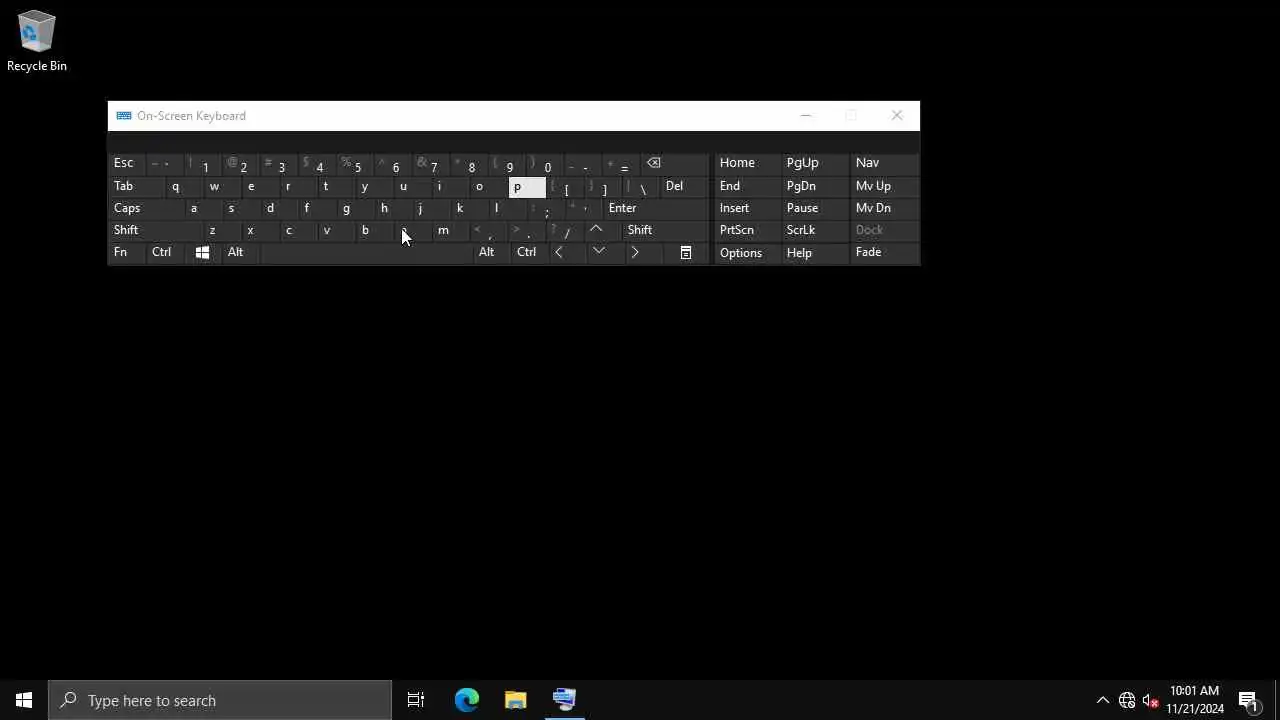Click the Esc key
This screenshot has height=720, width=1280.
128,163
